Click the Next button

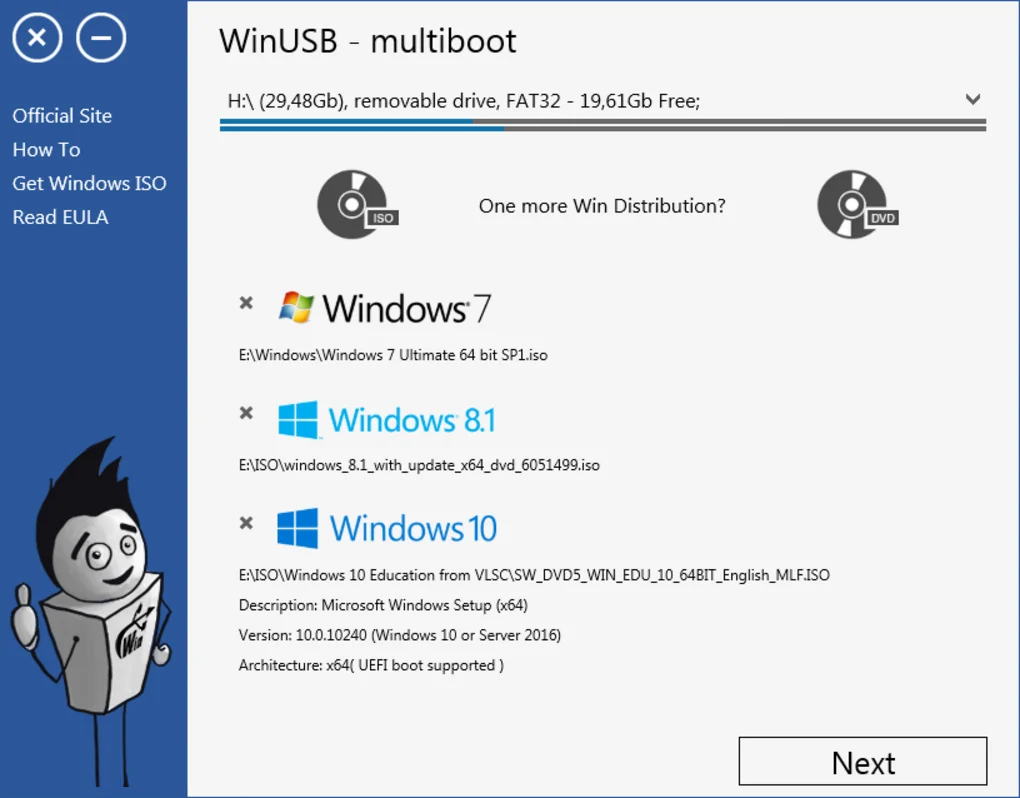click(x=863, y=761)
